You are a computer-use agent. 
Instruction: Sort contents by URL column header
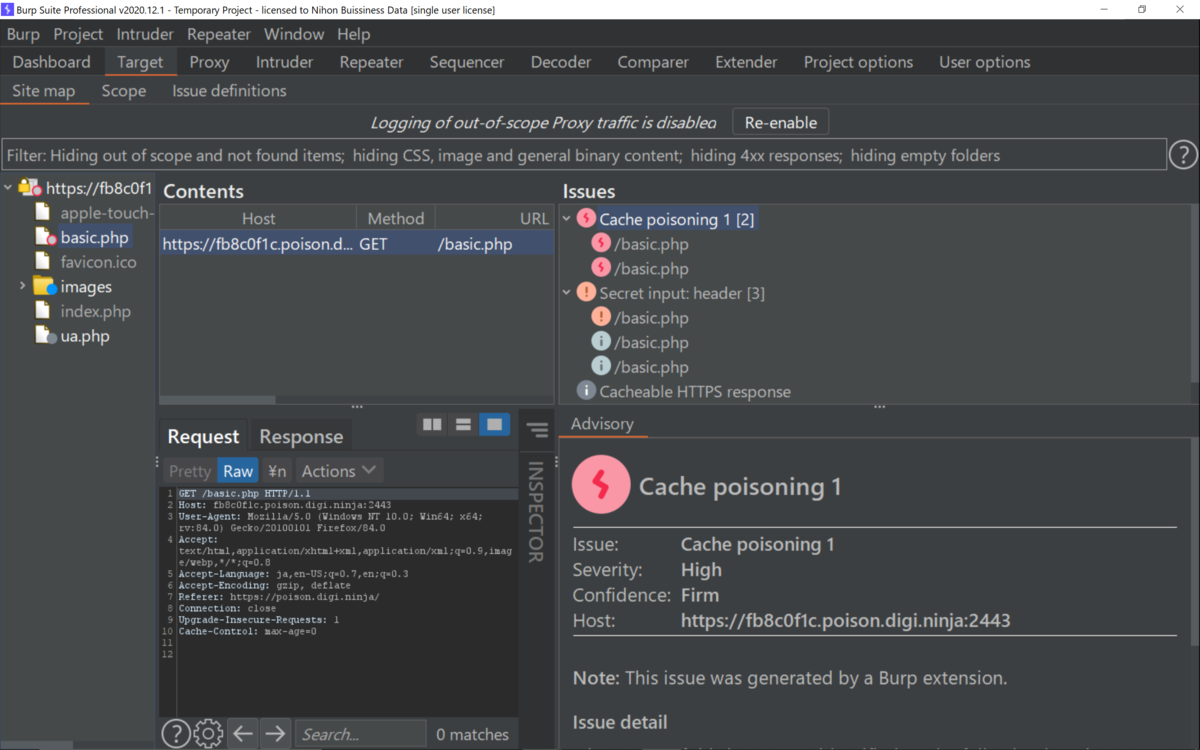pyautogui.click(x=494, y=218)
